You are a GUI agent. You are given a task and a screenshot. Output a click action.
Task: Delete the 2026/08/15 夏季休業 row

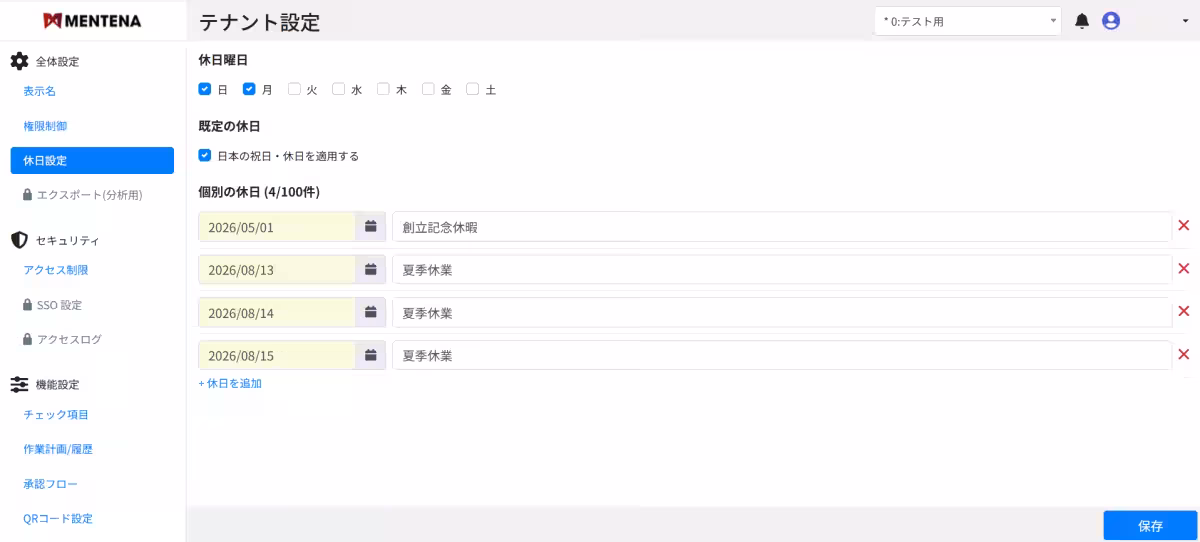point(1184,354)
